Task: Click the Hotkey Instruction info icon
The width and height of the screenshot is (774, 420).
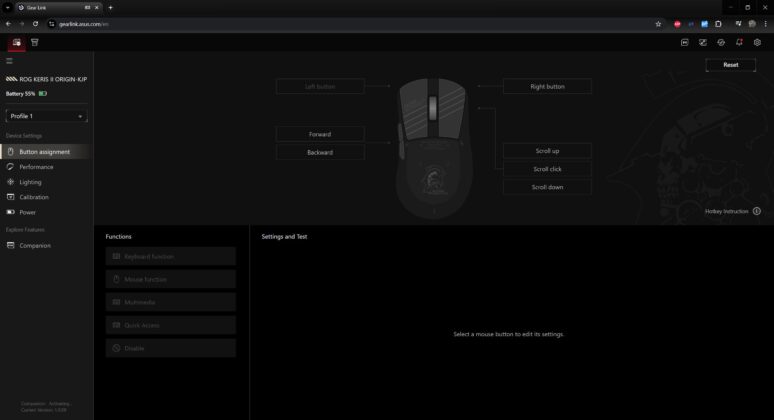Action: pos(757,211)
